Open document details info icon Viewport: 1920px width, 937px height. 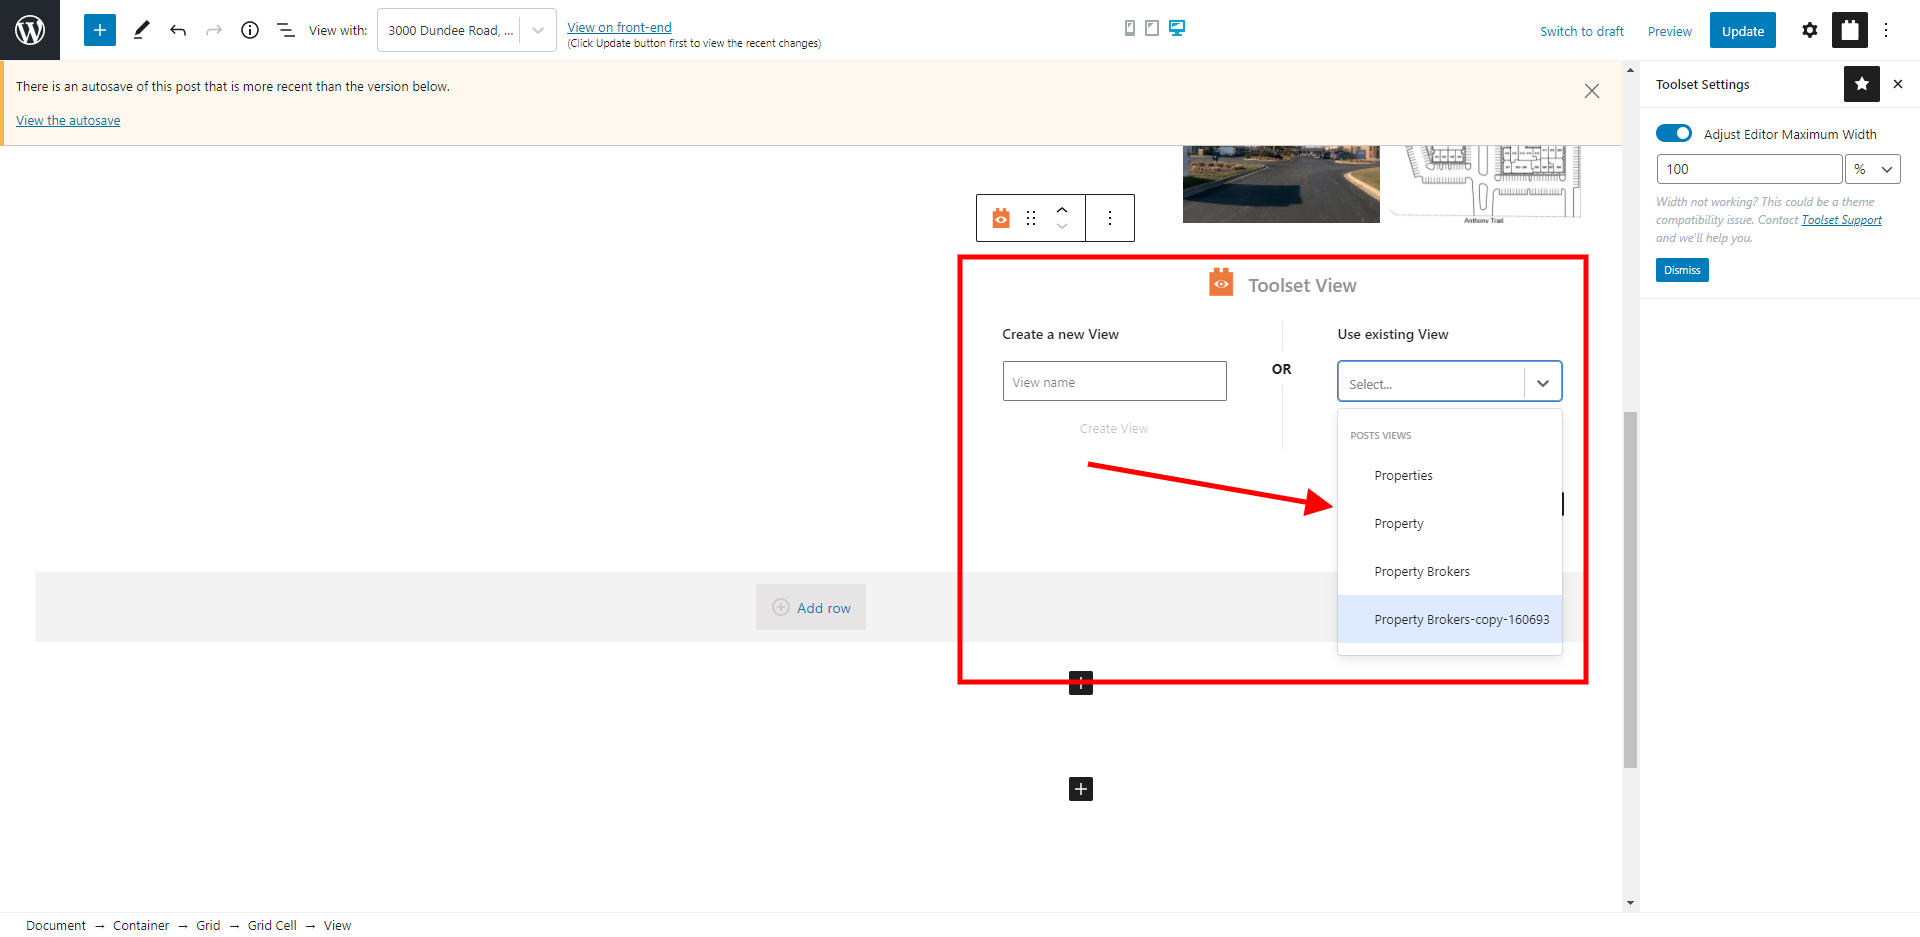(250, 30)
